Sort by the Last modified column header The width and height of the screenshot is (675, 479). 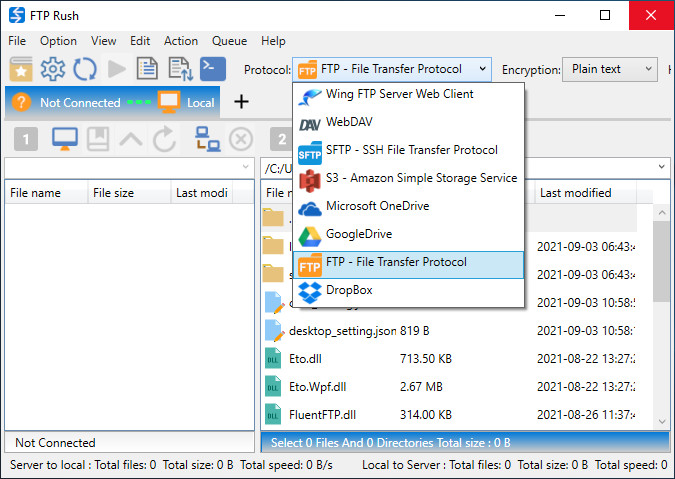(575, 193)
